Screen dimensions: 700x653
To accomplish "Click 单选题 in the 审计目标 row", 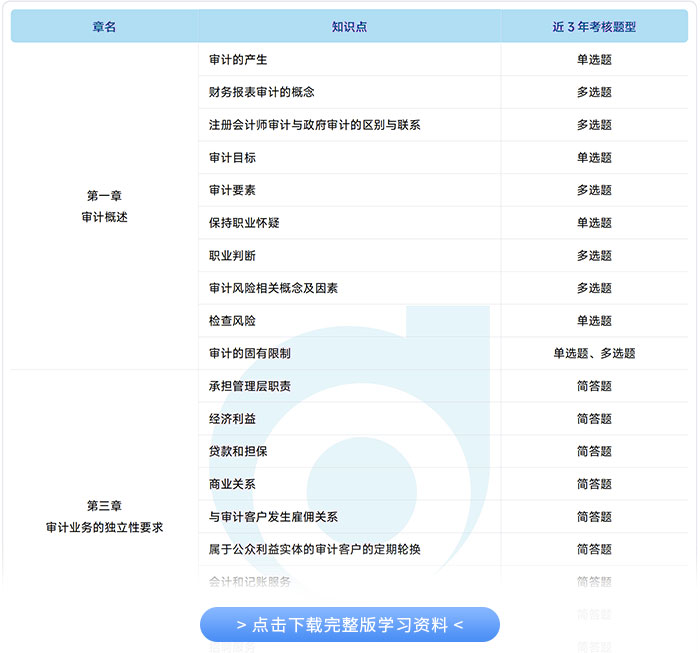I will [x=594, y=158].
